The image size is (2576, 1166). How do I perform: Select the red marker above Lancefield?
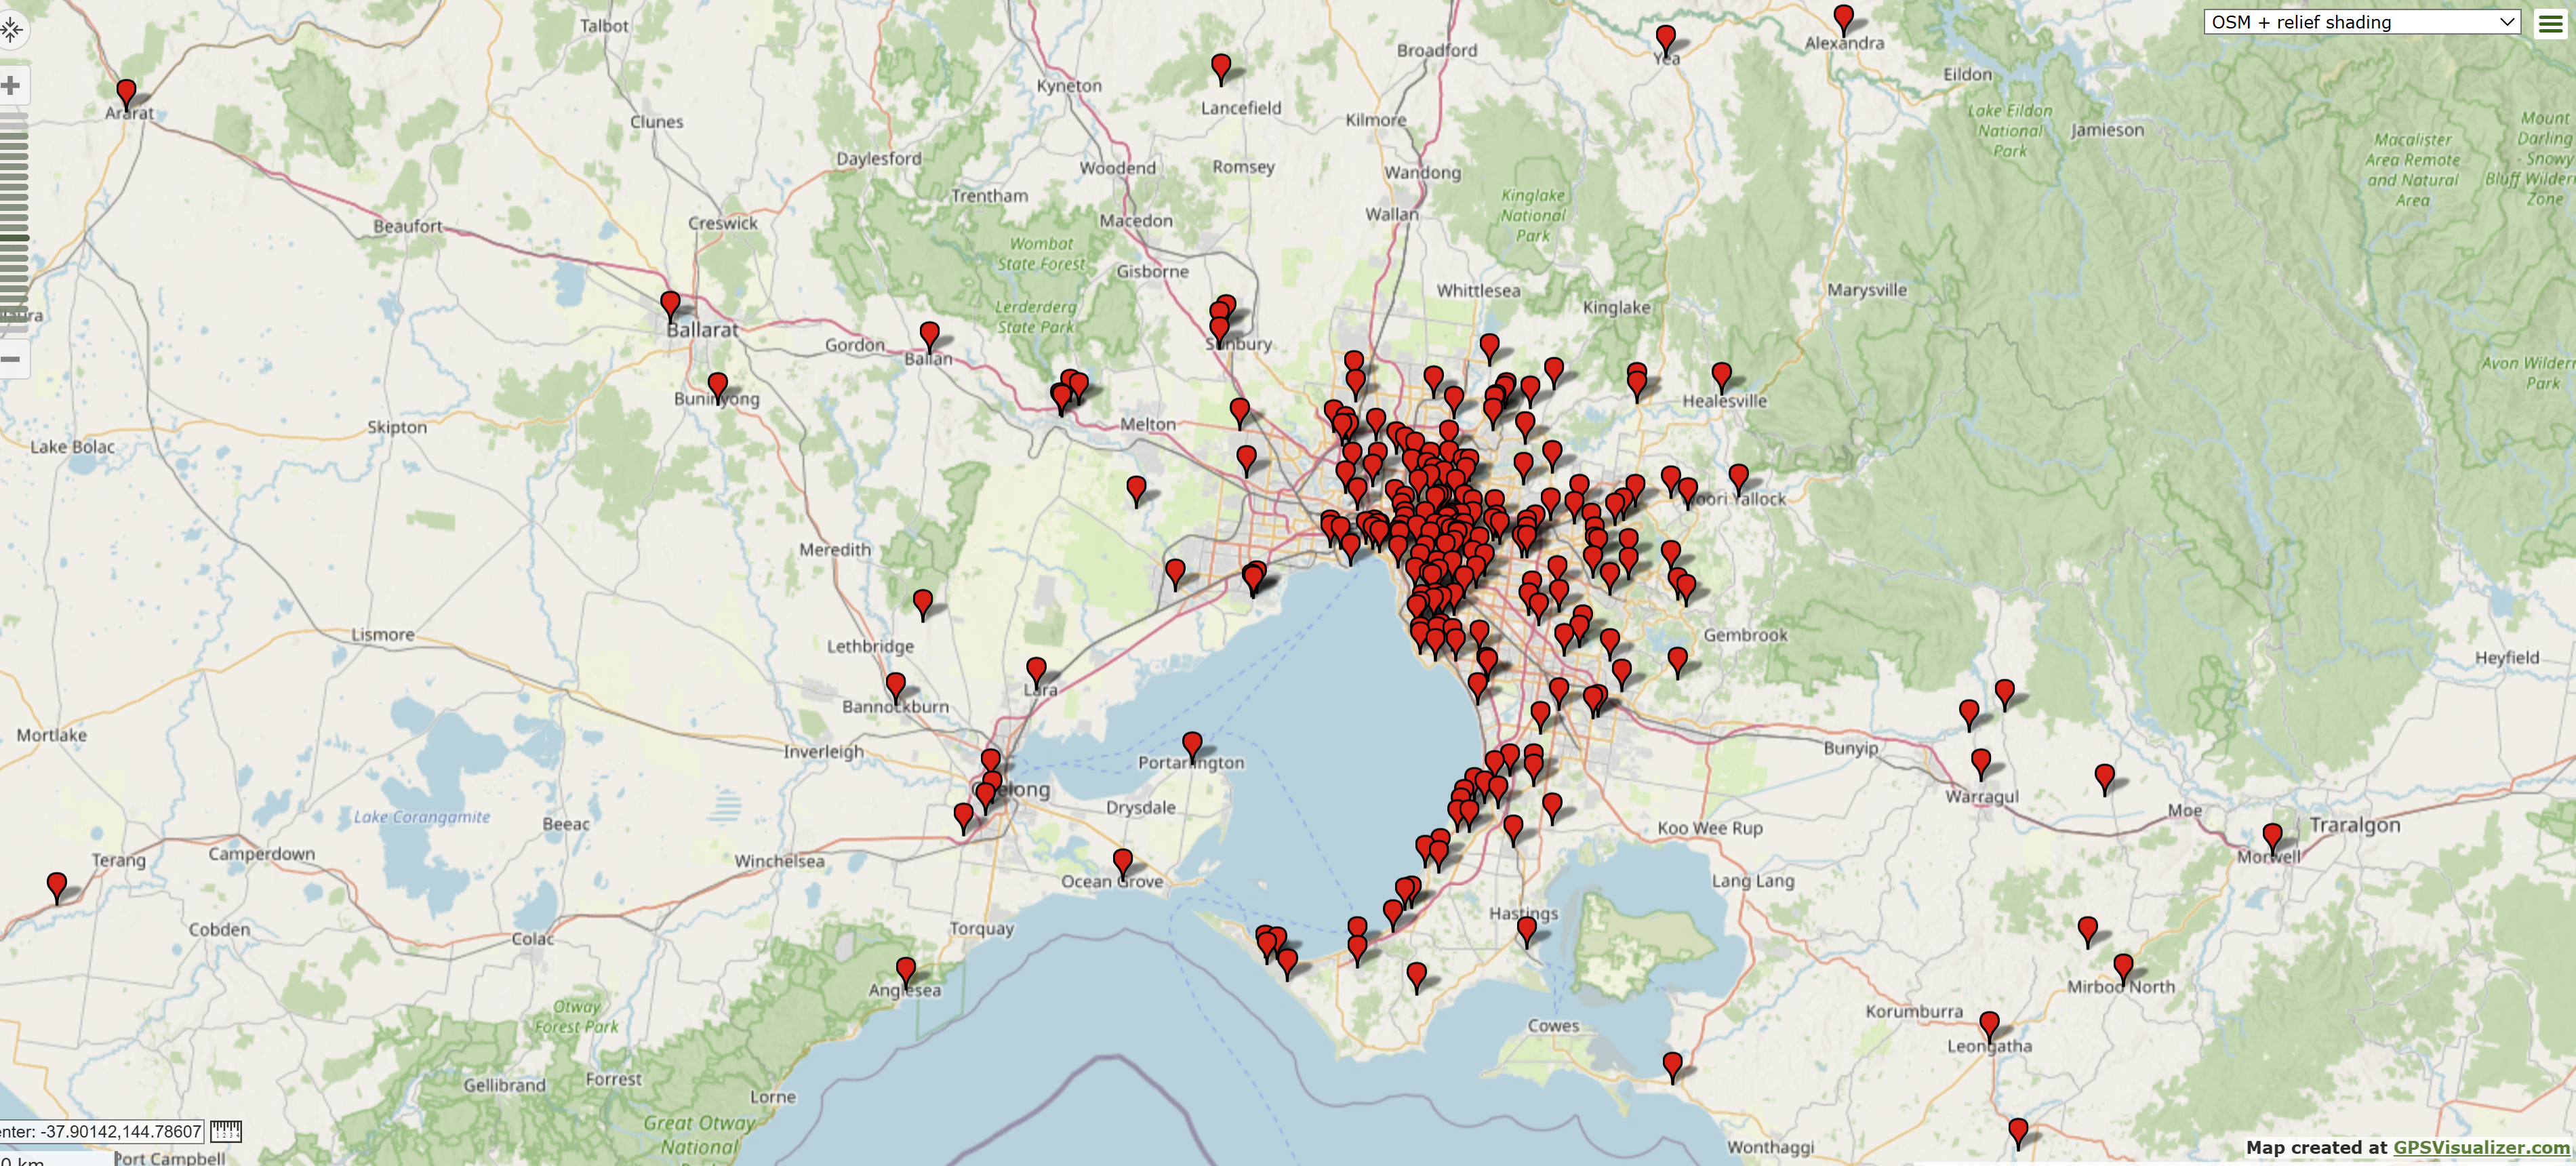click(1220, 69)
